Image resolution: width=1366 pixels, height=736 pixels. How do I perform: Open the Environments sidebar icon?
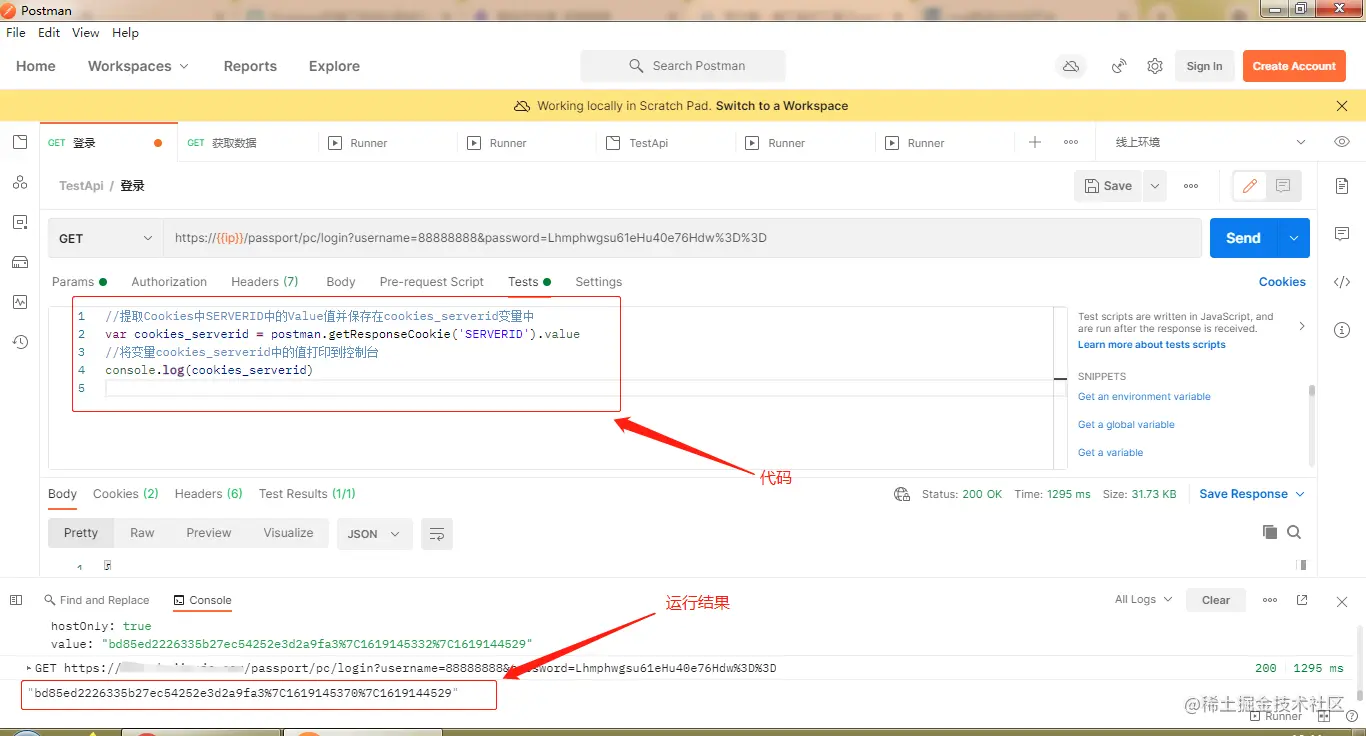(x=20, y=222)
